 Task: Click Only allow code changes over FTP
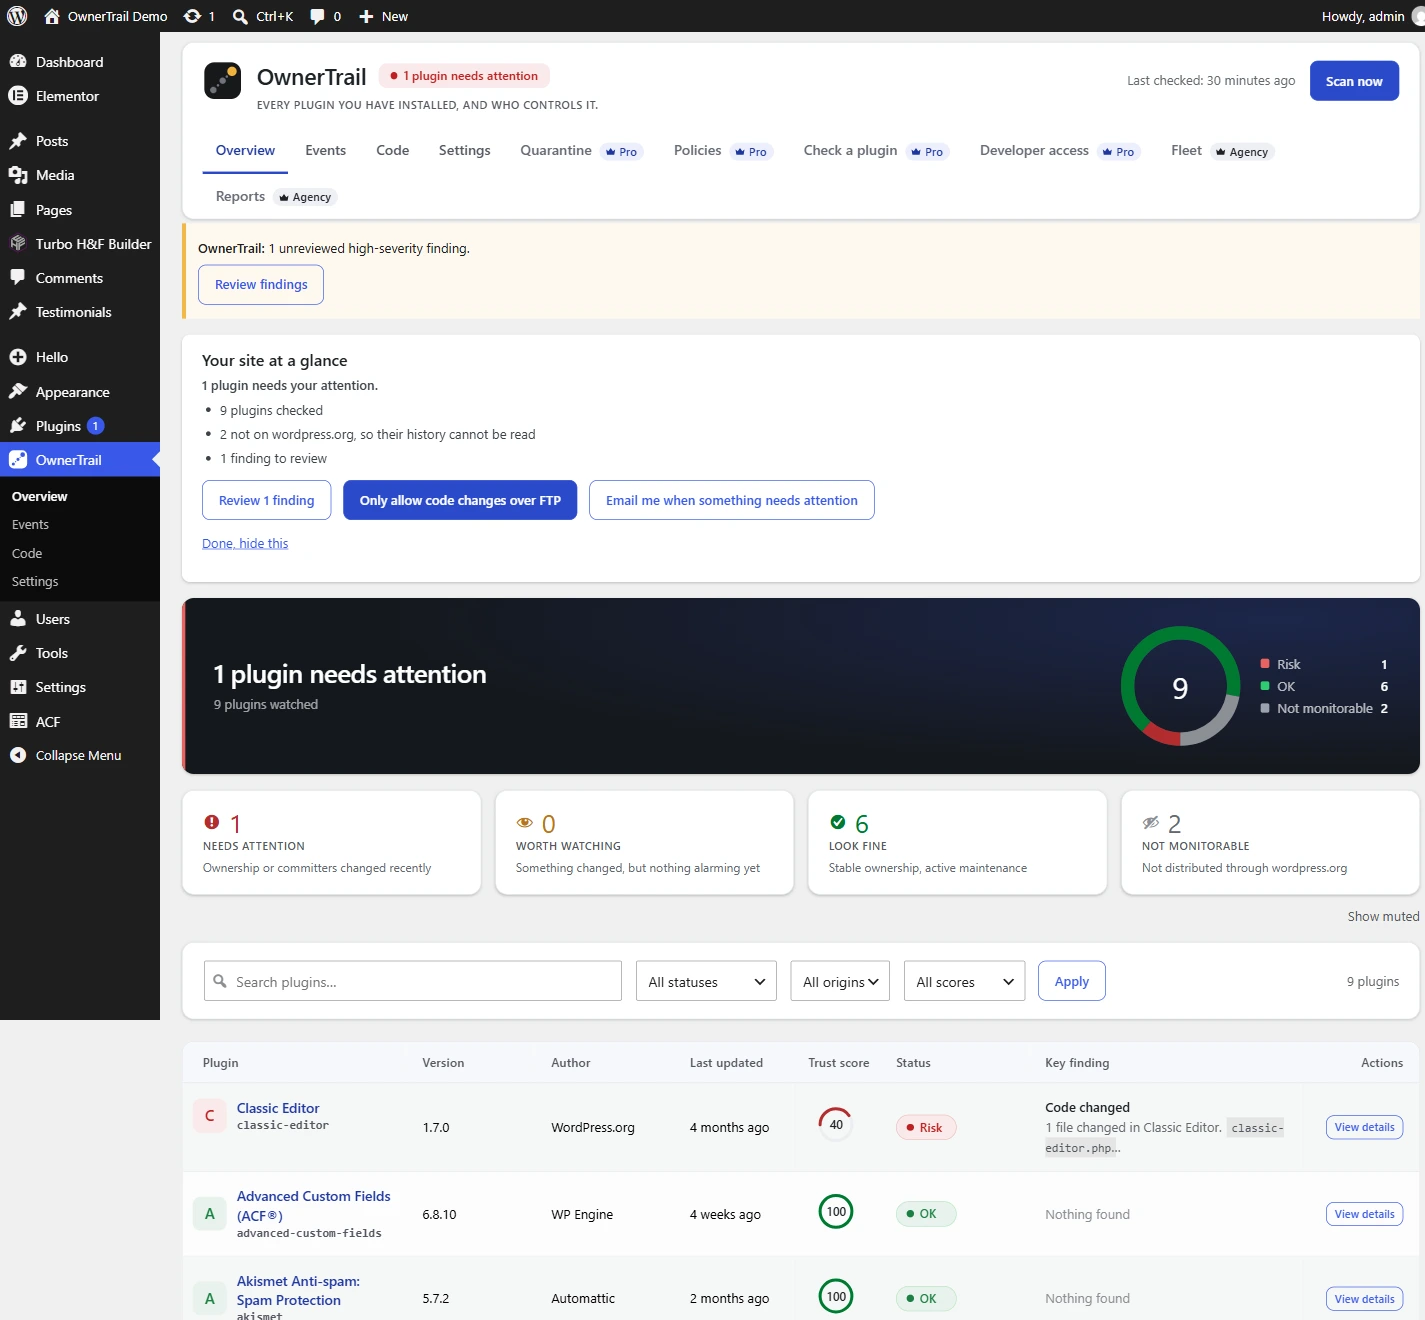click(460, 500)
